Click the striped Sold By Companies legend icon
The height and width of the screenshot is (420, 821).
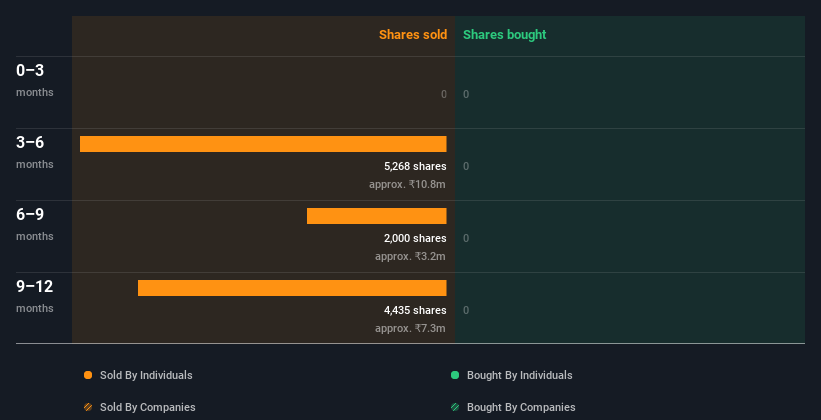[88, 407]
